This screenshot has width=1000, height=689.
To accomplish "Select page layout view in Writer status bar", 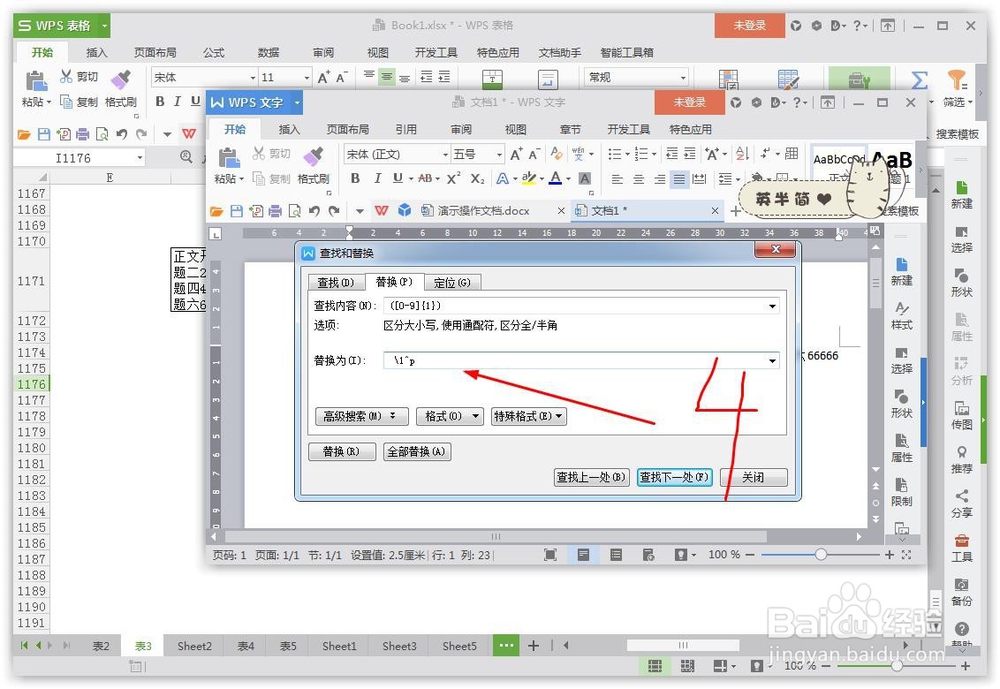I will point(583,555).
